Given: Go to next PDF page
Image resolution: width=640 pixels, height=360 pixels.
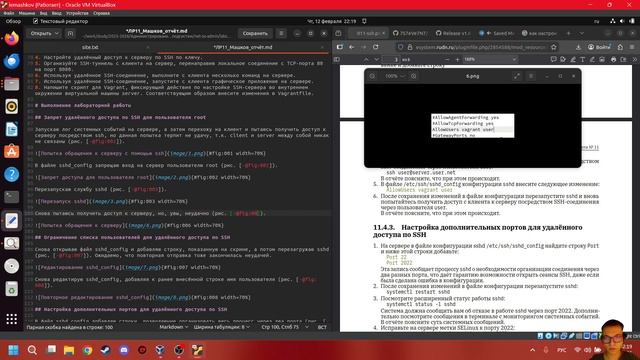Looking at the screenshot, I should click(x=376, y=59).
